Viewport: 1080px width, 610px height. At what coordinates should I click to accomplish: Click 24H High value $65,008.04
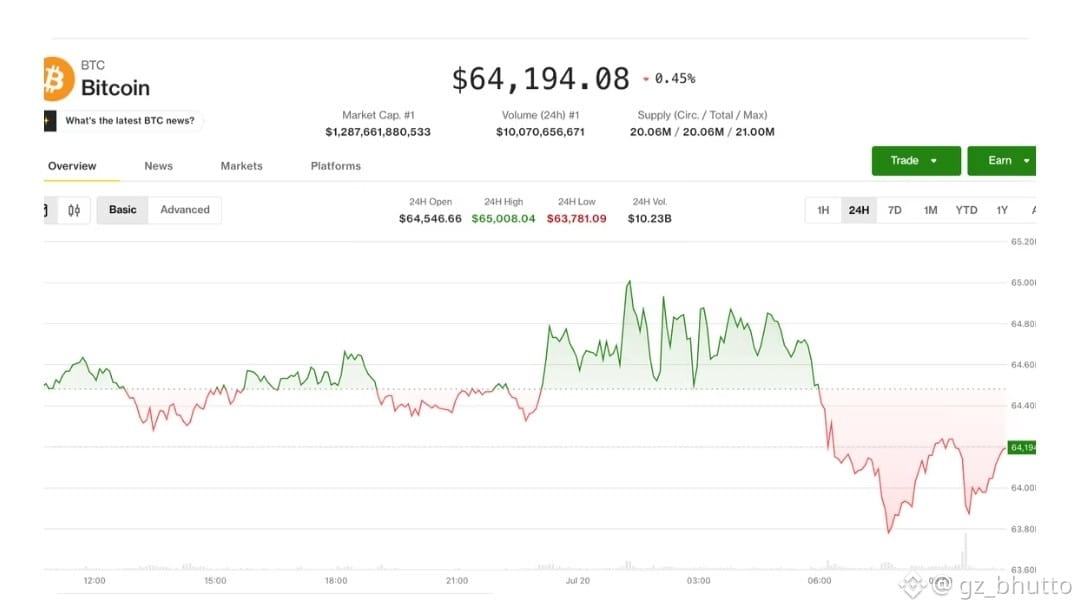tap(503, 218)
